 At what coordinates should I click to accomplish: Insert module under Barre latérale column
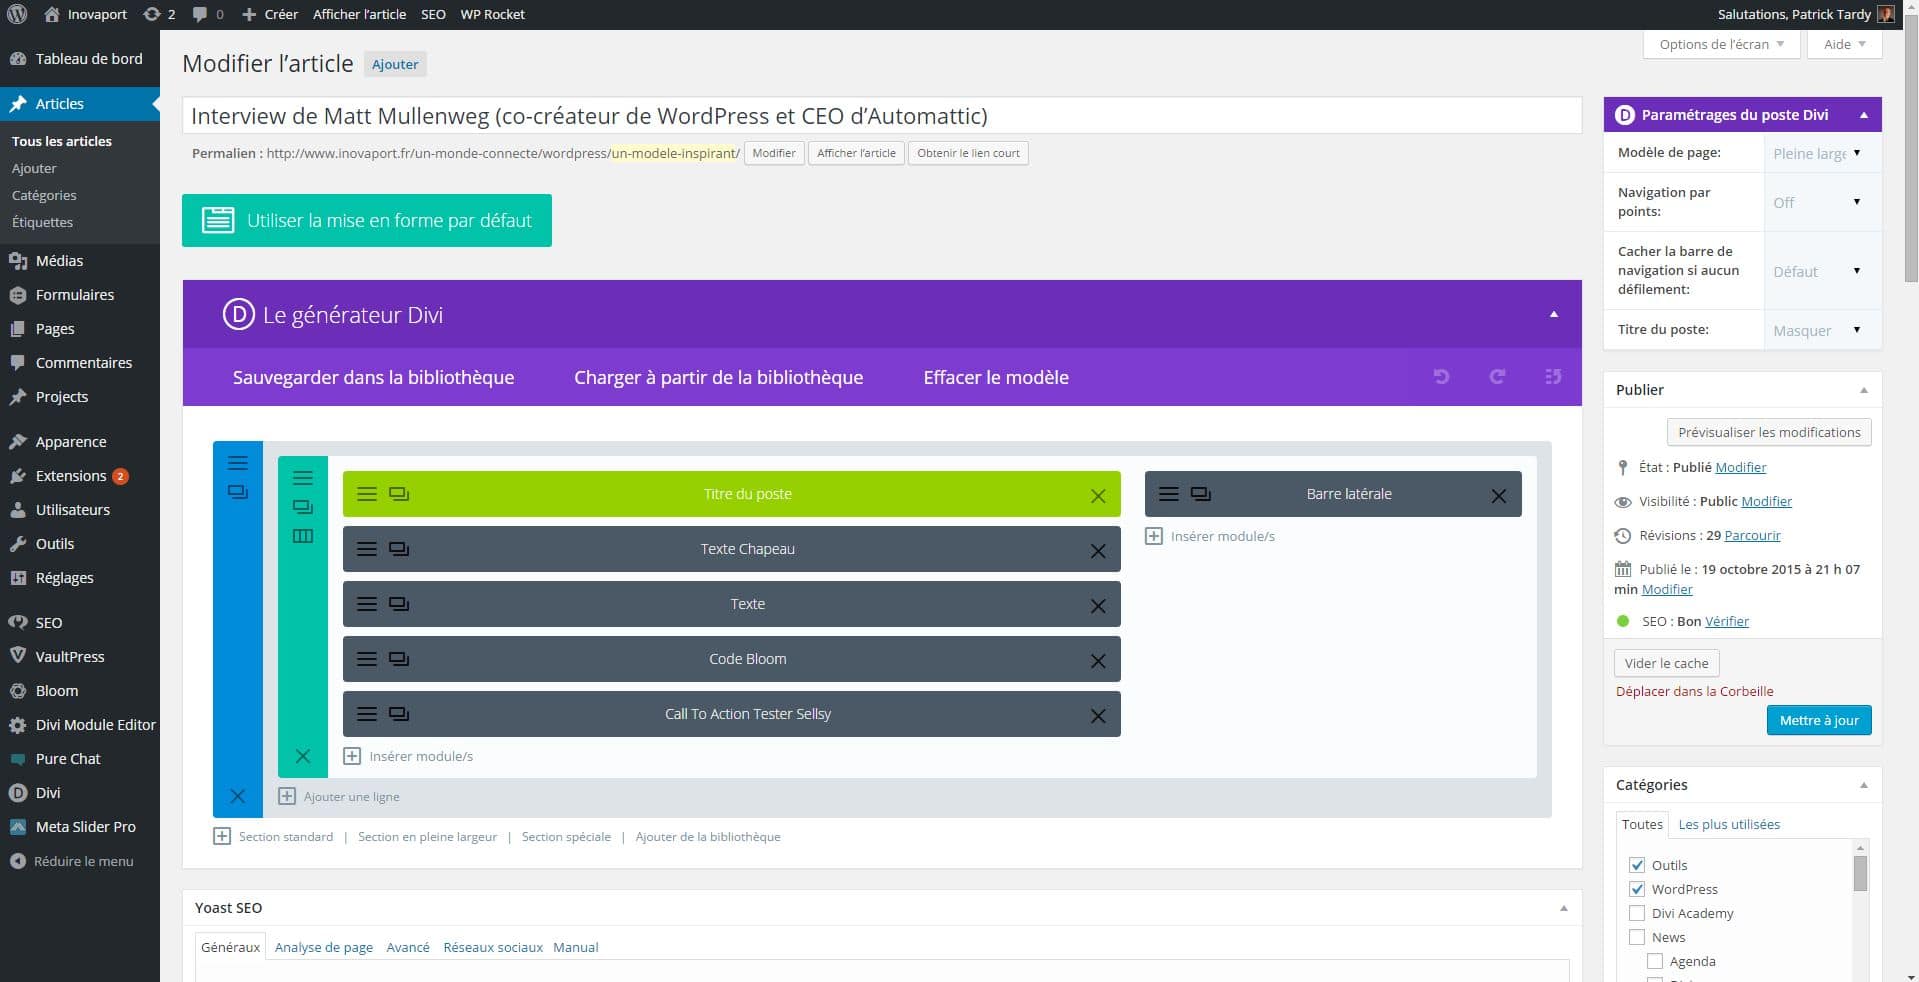pos(1210,536)
